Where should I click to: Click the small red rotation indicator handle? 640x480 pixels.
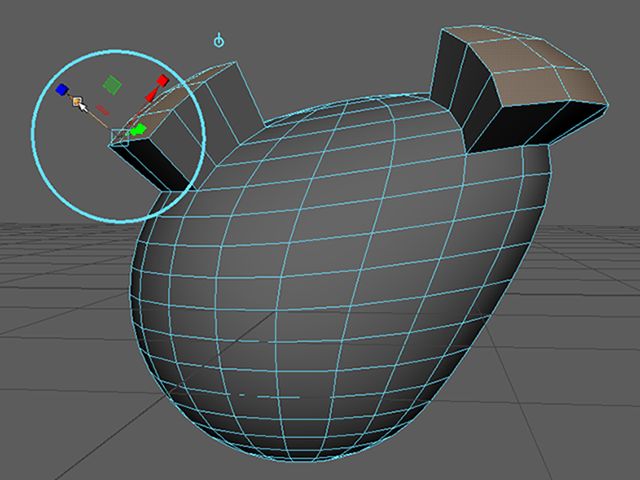click(103, 109)
